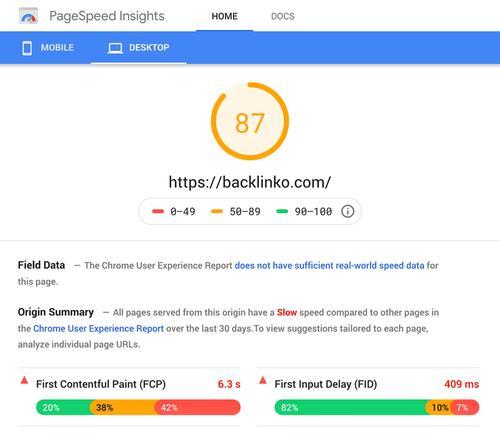Open the score legend info icon
Viewport: 500px width, 437px height.
pos(347,211)
